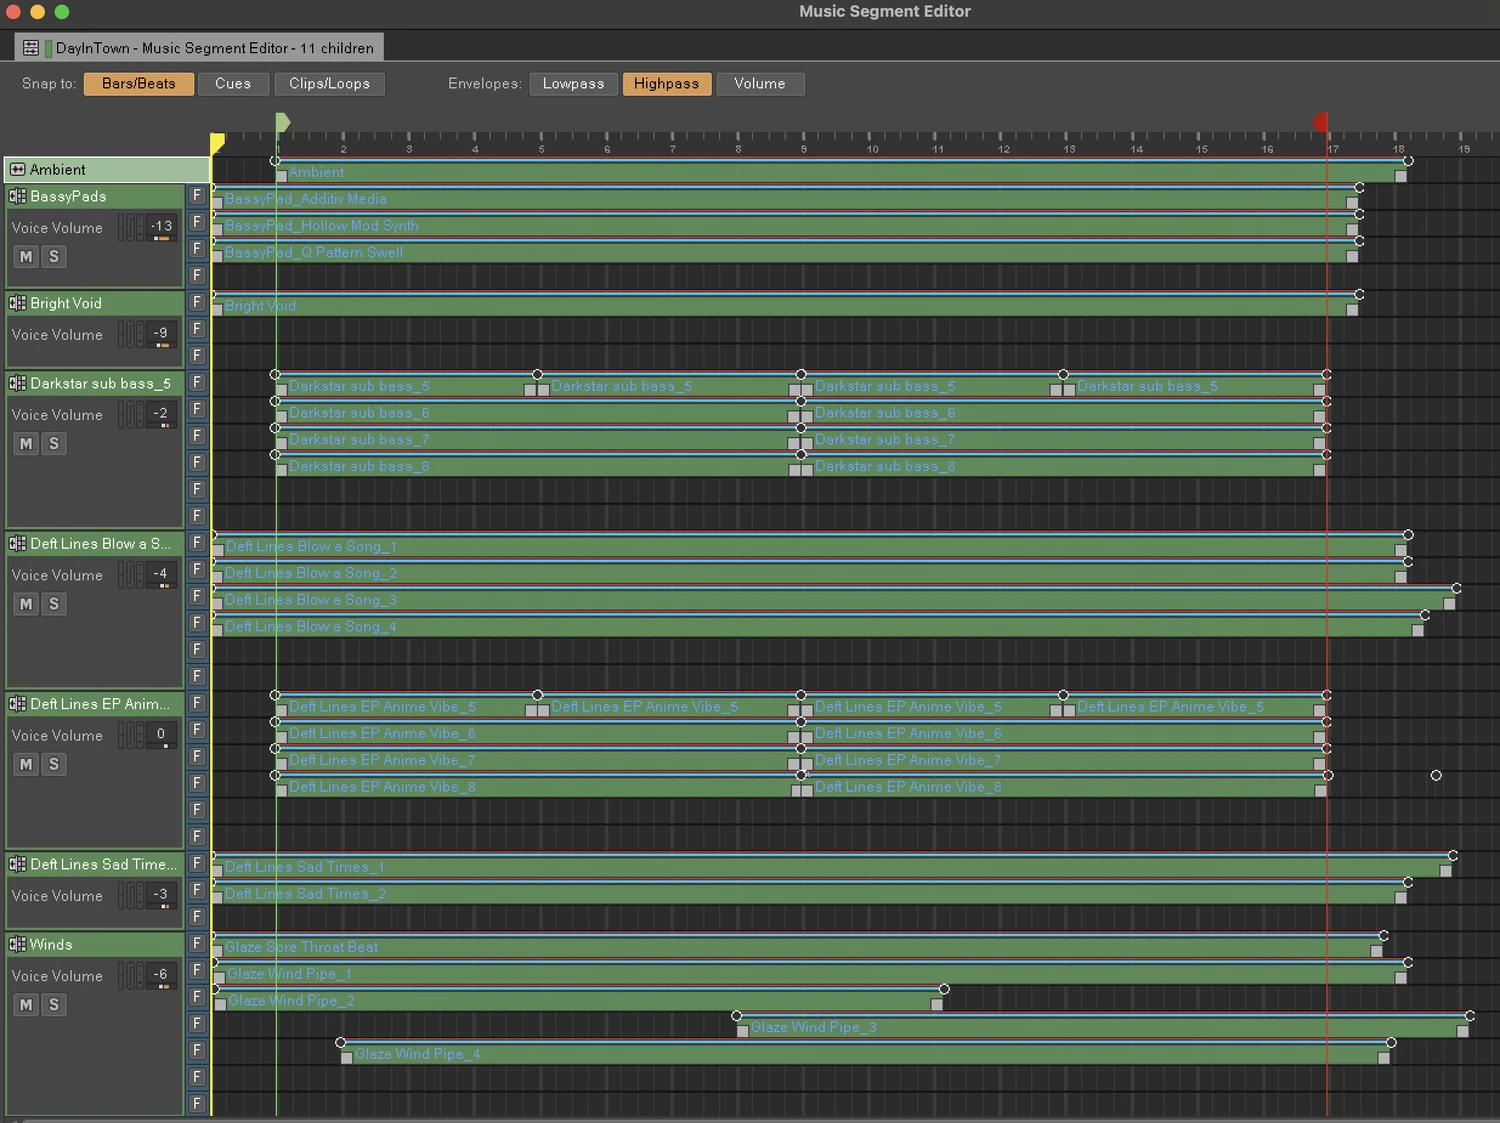Image resolution: width=1500 pixels, height=1123 pixels.
Task: Toggle snap to Clips/Loops
Action: (x=329, y=84)
